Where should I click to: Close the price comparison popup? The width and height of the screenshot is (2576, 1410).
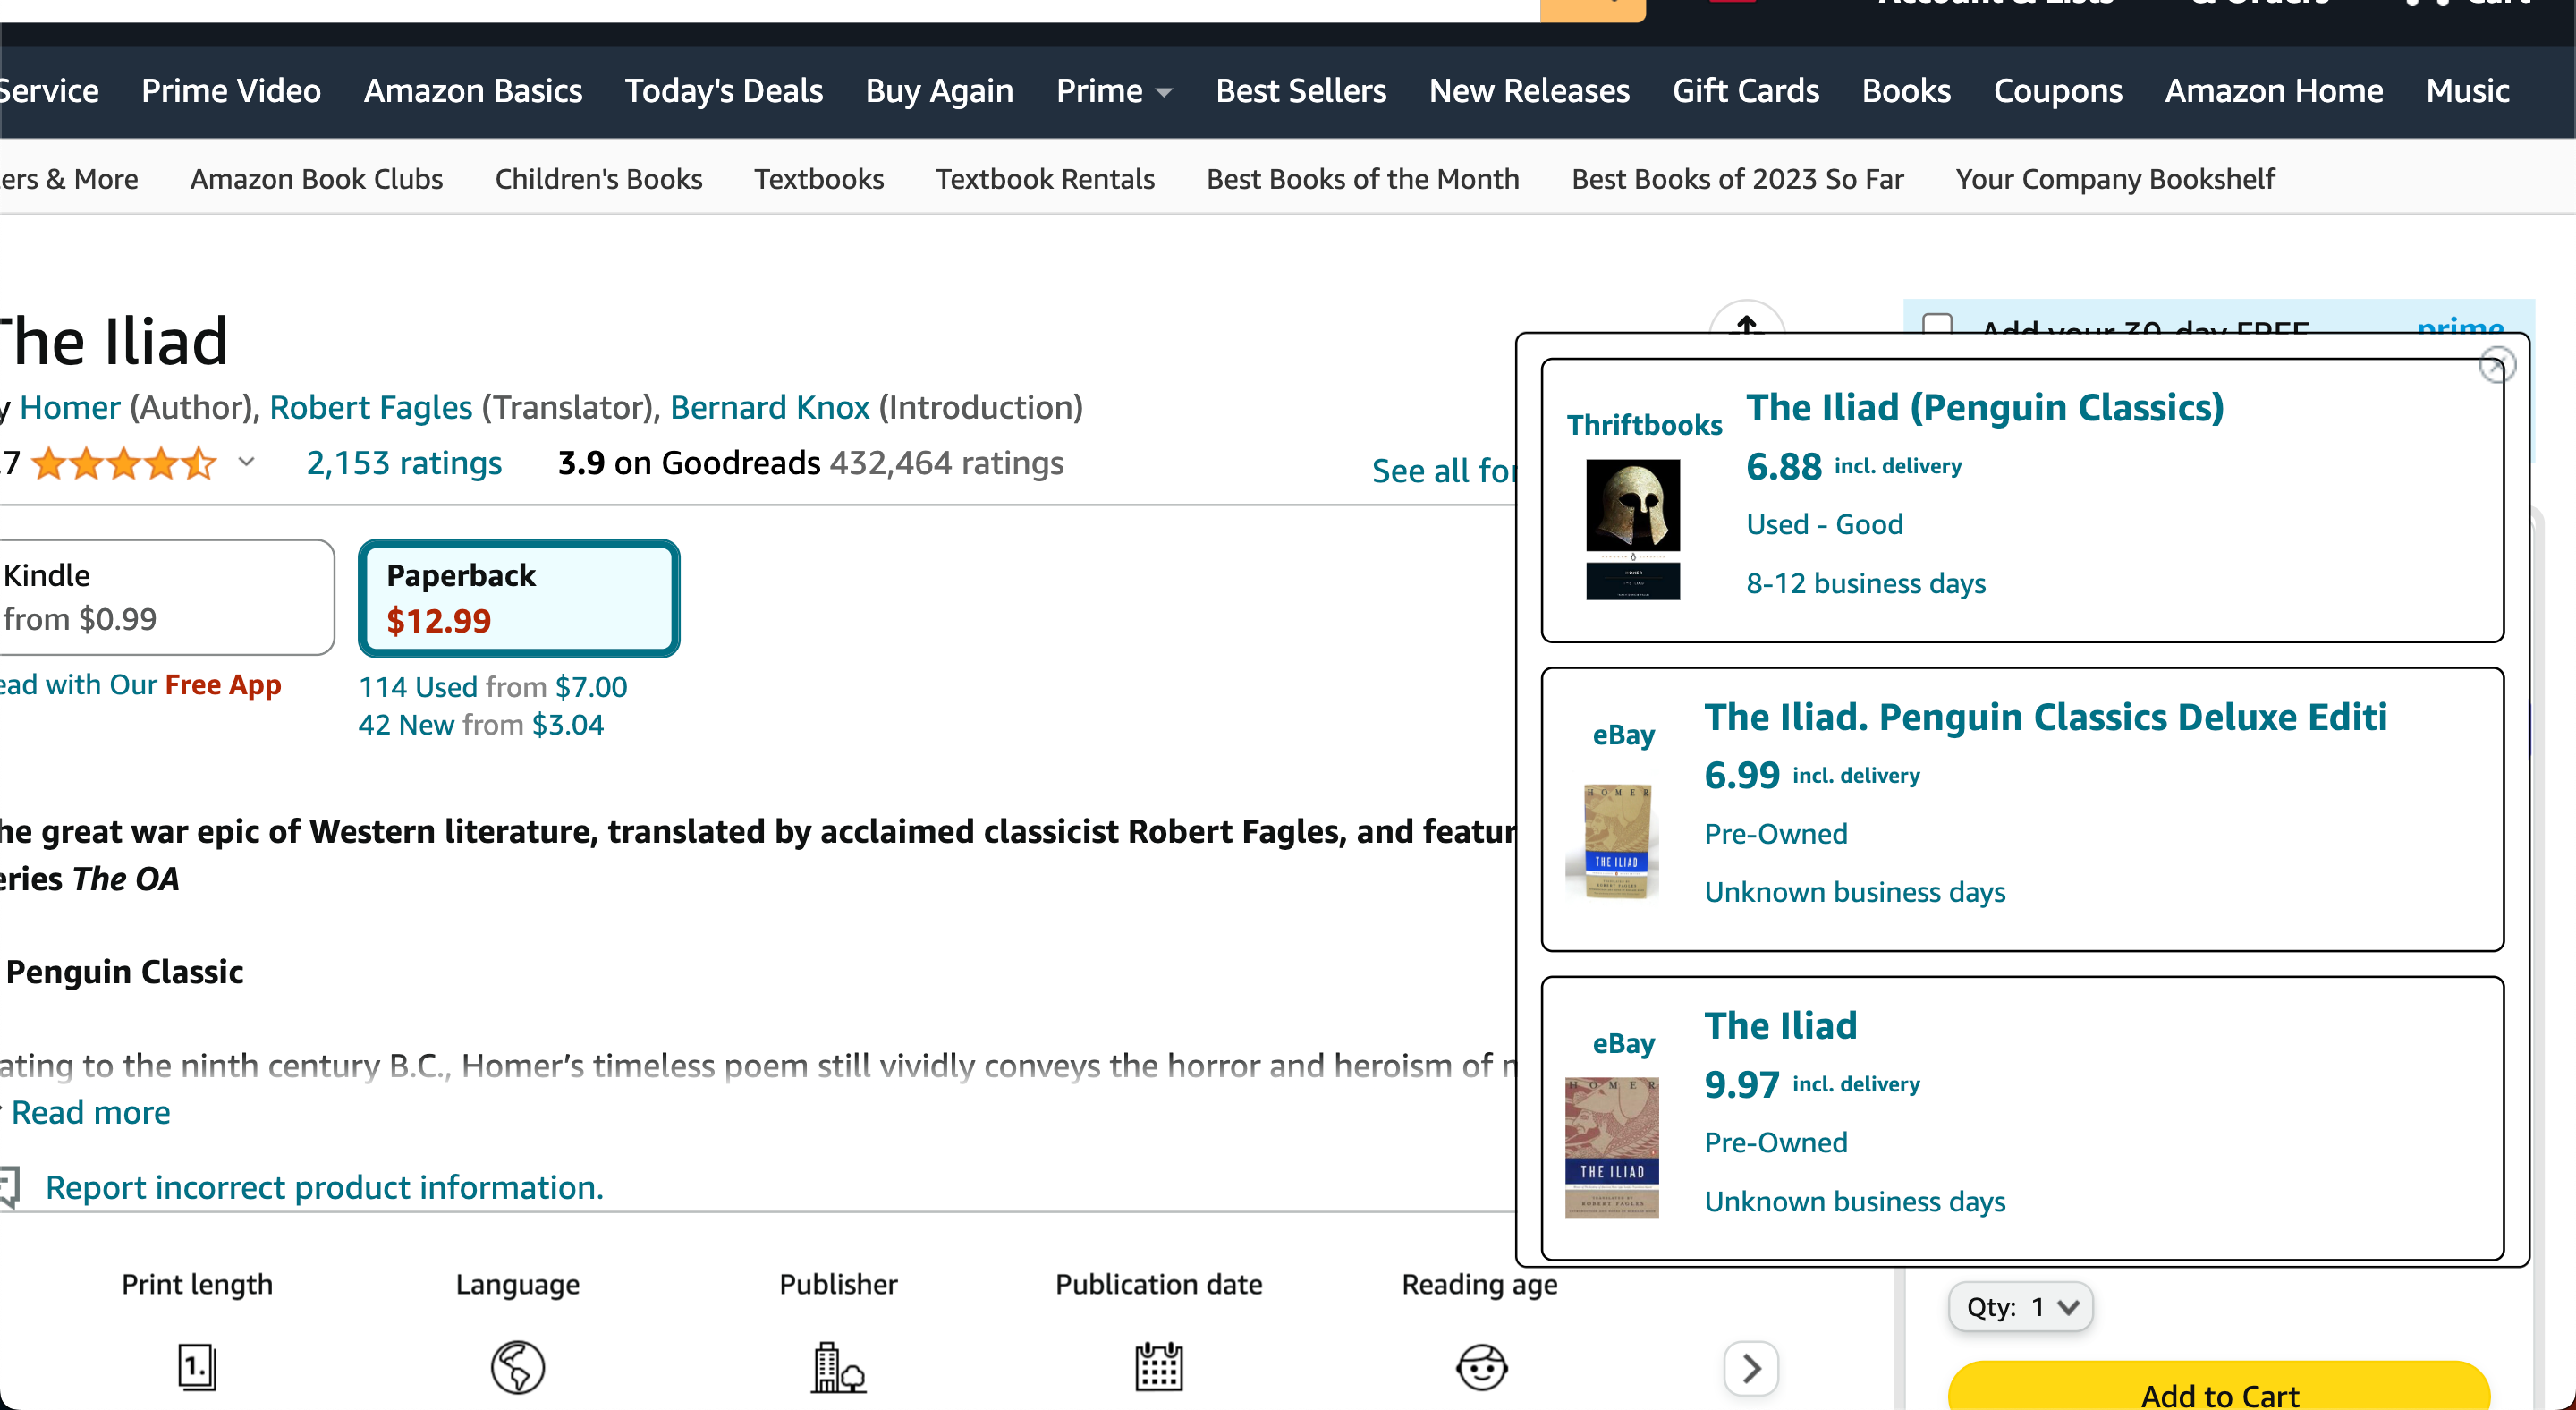point(2497,366)
